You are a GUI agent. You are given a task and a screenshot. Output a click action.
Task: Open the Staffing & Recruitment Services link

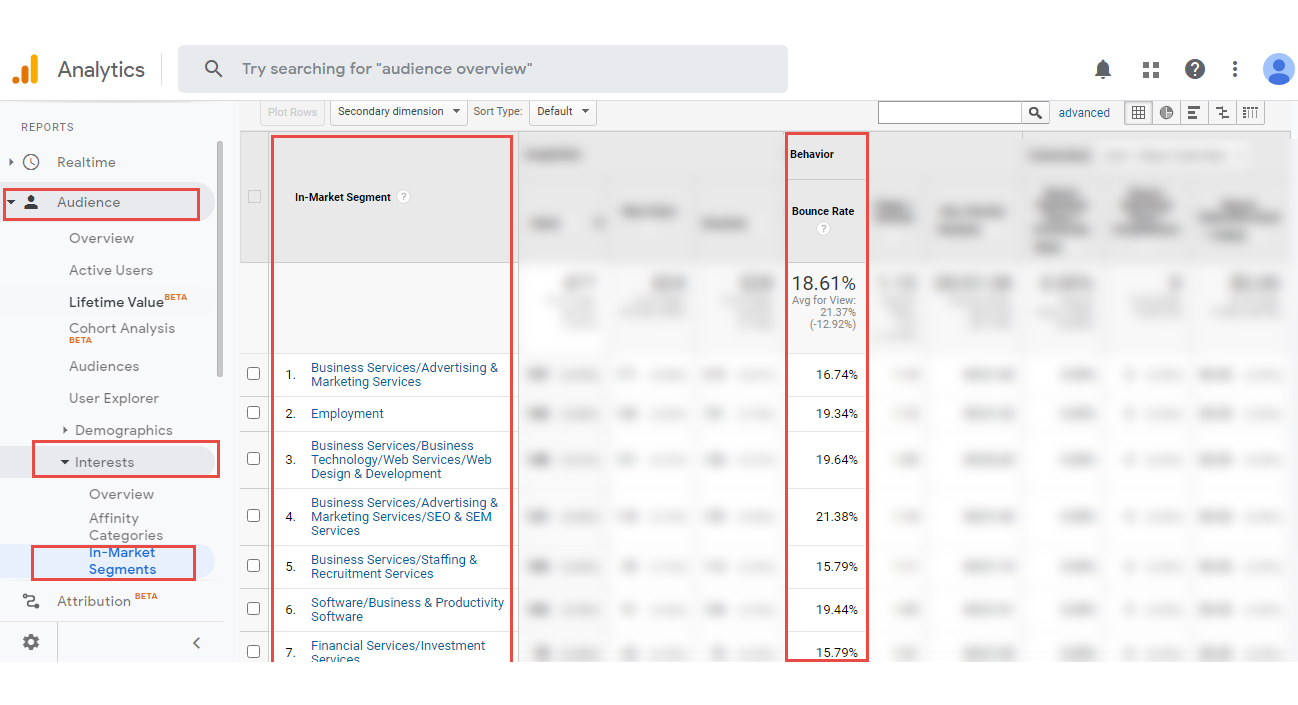click(394, 566)
